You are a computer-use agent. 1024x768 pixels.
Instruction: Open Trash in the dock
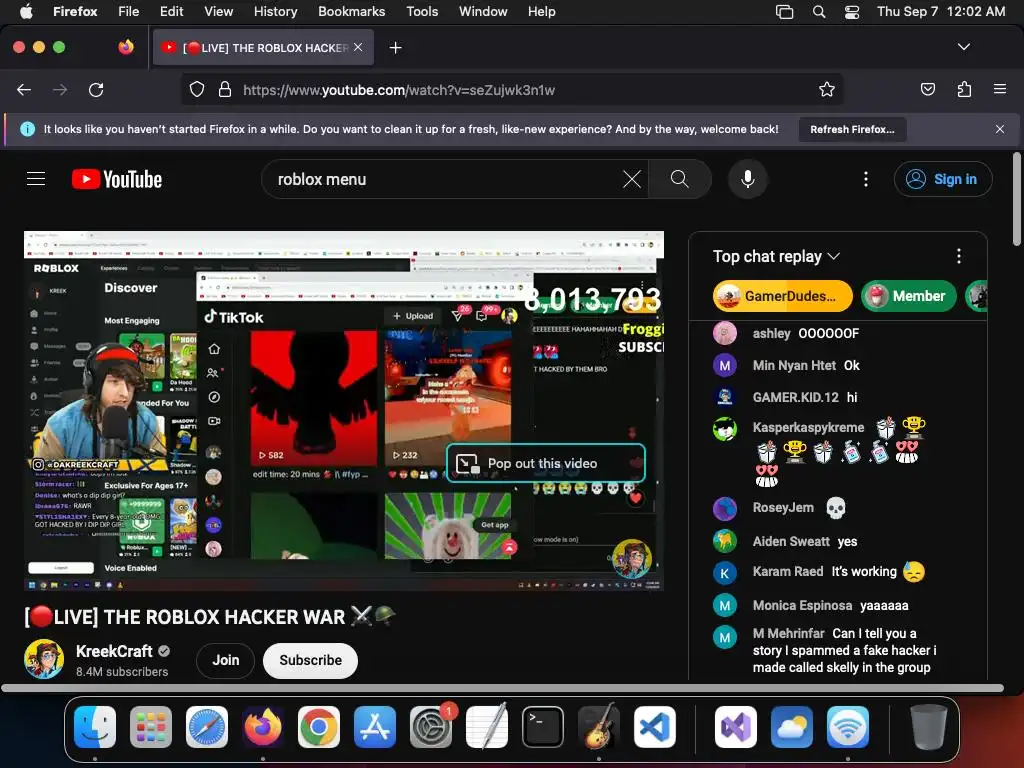pyautogui.click(x=928, y=727)
